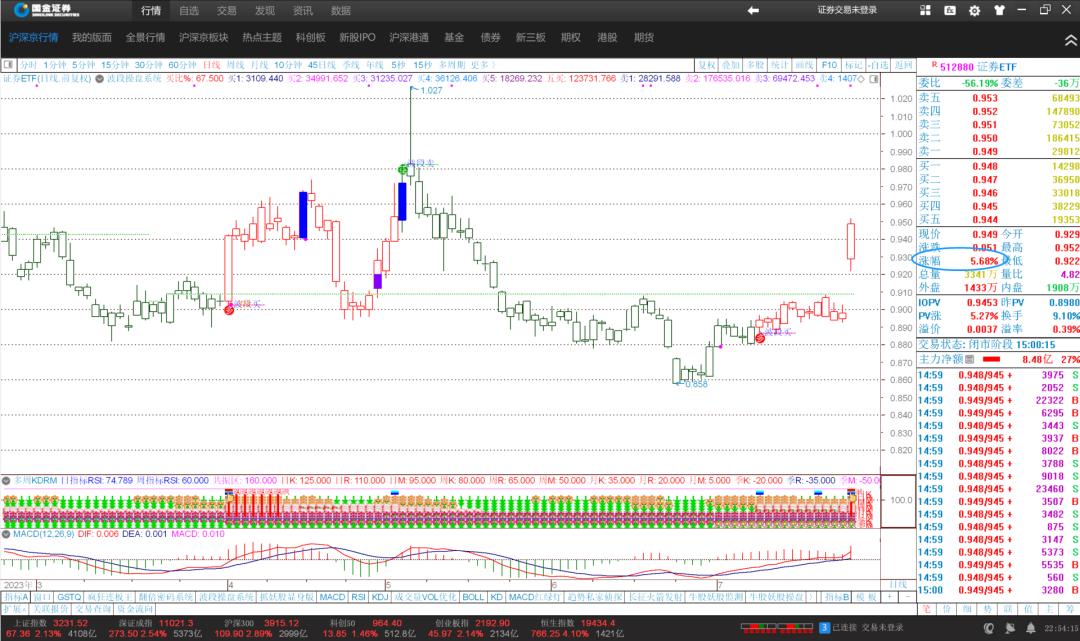This screenshot has width=1080, height=641.
Task: Click the plus zoom-in button below chart
Action: (x=888, y=597)
